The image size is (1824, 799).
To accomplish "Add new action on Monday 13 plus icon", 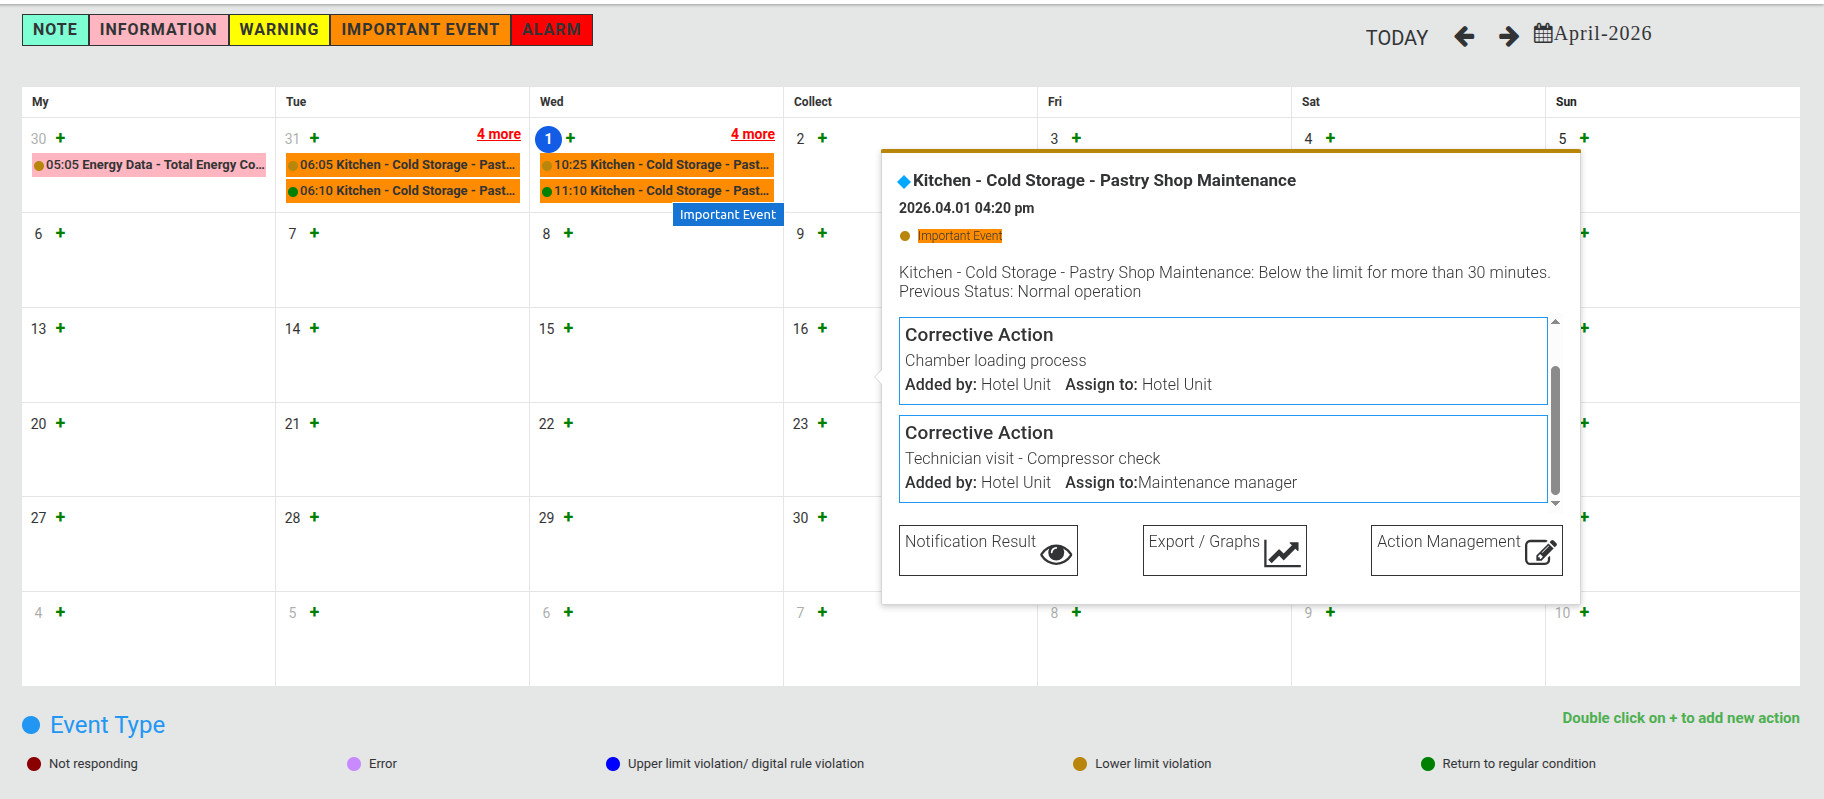I will point(60,328).
